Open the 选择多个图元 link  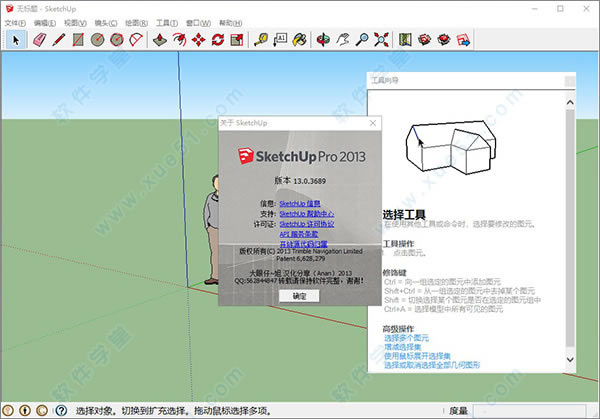point(406,338)
